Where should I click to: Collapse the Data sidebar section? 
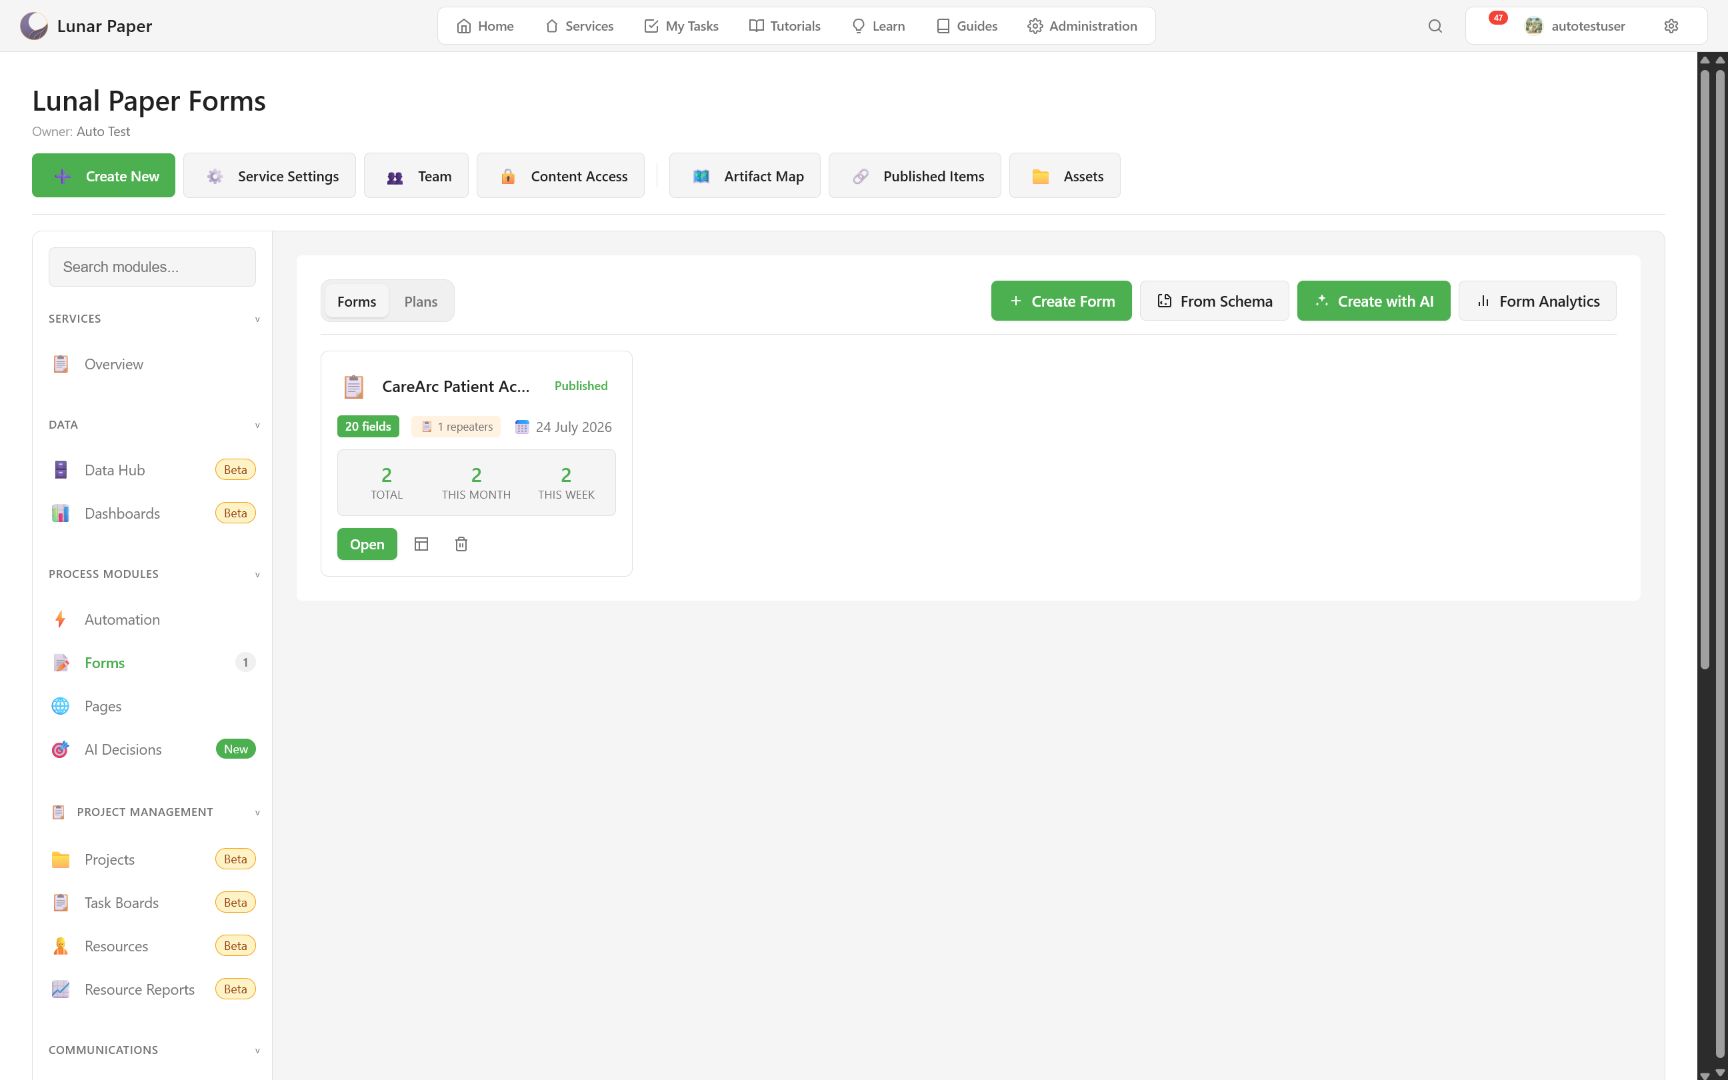pyautogui.click(x=257, y=426)
